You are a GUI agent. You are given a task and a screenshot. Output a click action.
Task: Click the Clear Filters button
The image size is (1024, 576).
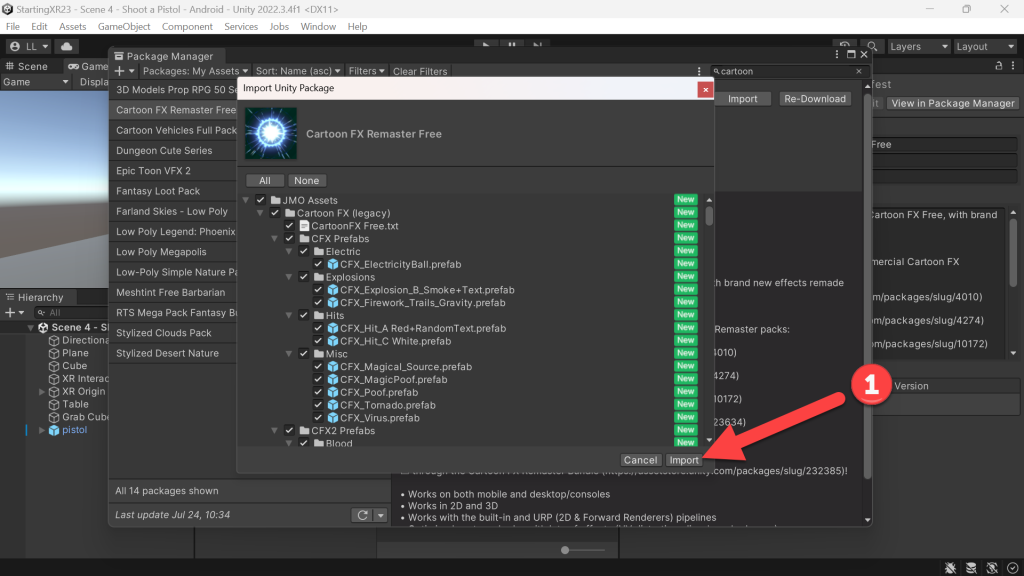tap(420, 71)
